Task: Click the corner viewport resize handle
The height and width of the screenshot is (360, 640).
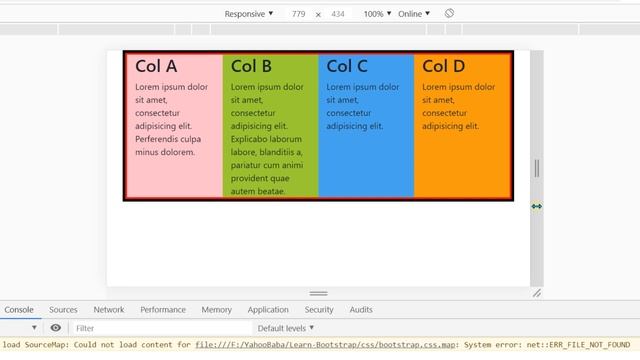Action: pyautogui.click(x=537, y=293)
